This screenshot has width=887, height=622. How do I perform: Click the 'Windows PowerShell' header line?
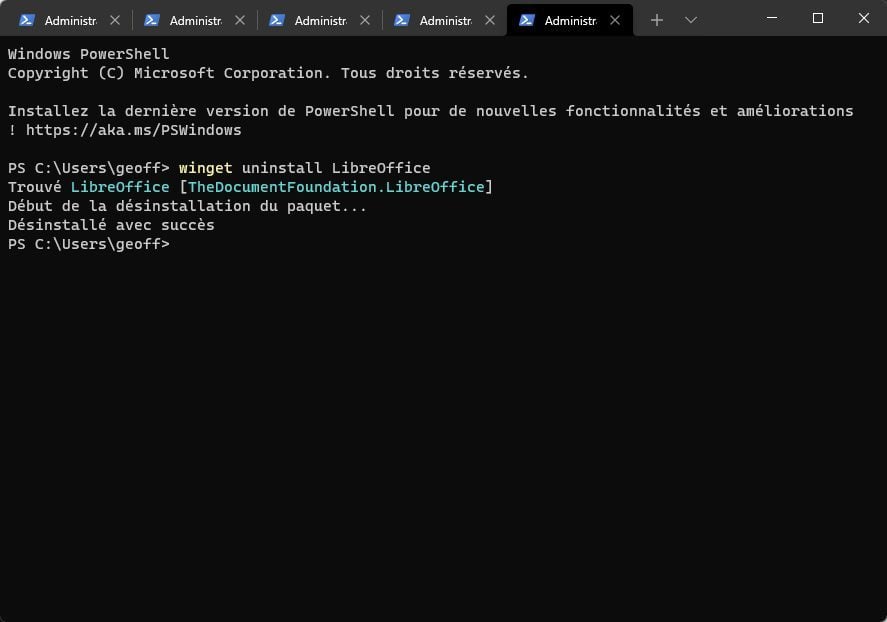pyautogui.click(x=89, y=54)
